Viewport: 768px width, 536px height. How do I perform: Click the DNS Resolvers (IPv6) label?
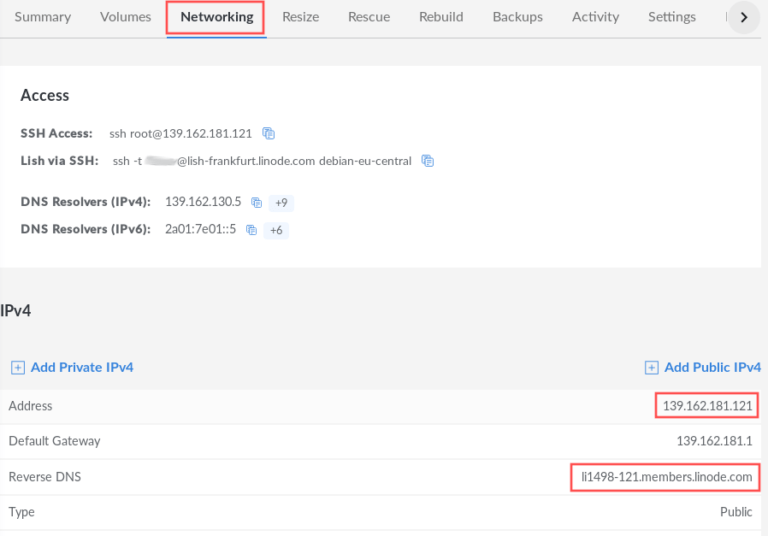point(85,229)
